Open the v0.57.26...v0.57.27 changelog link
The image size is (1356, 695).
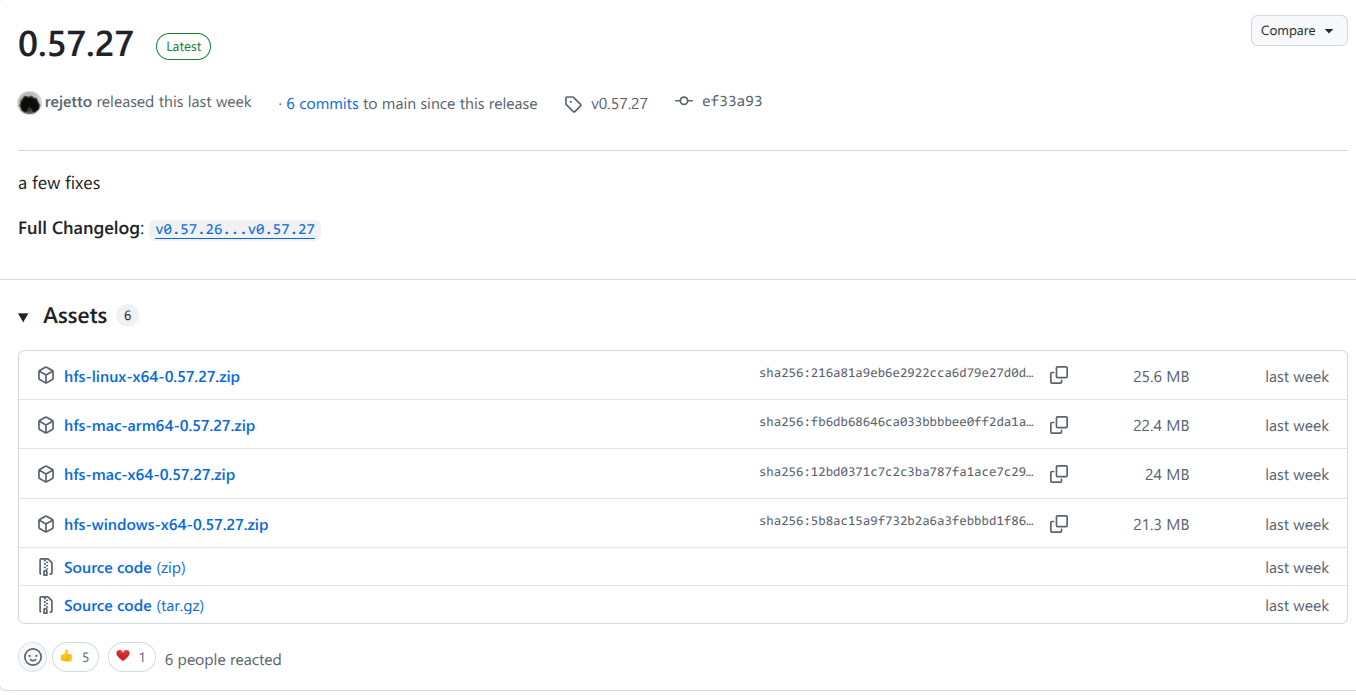[235, 230]
